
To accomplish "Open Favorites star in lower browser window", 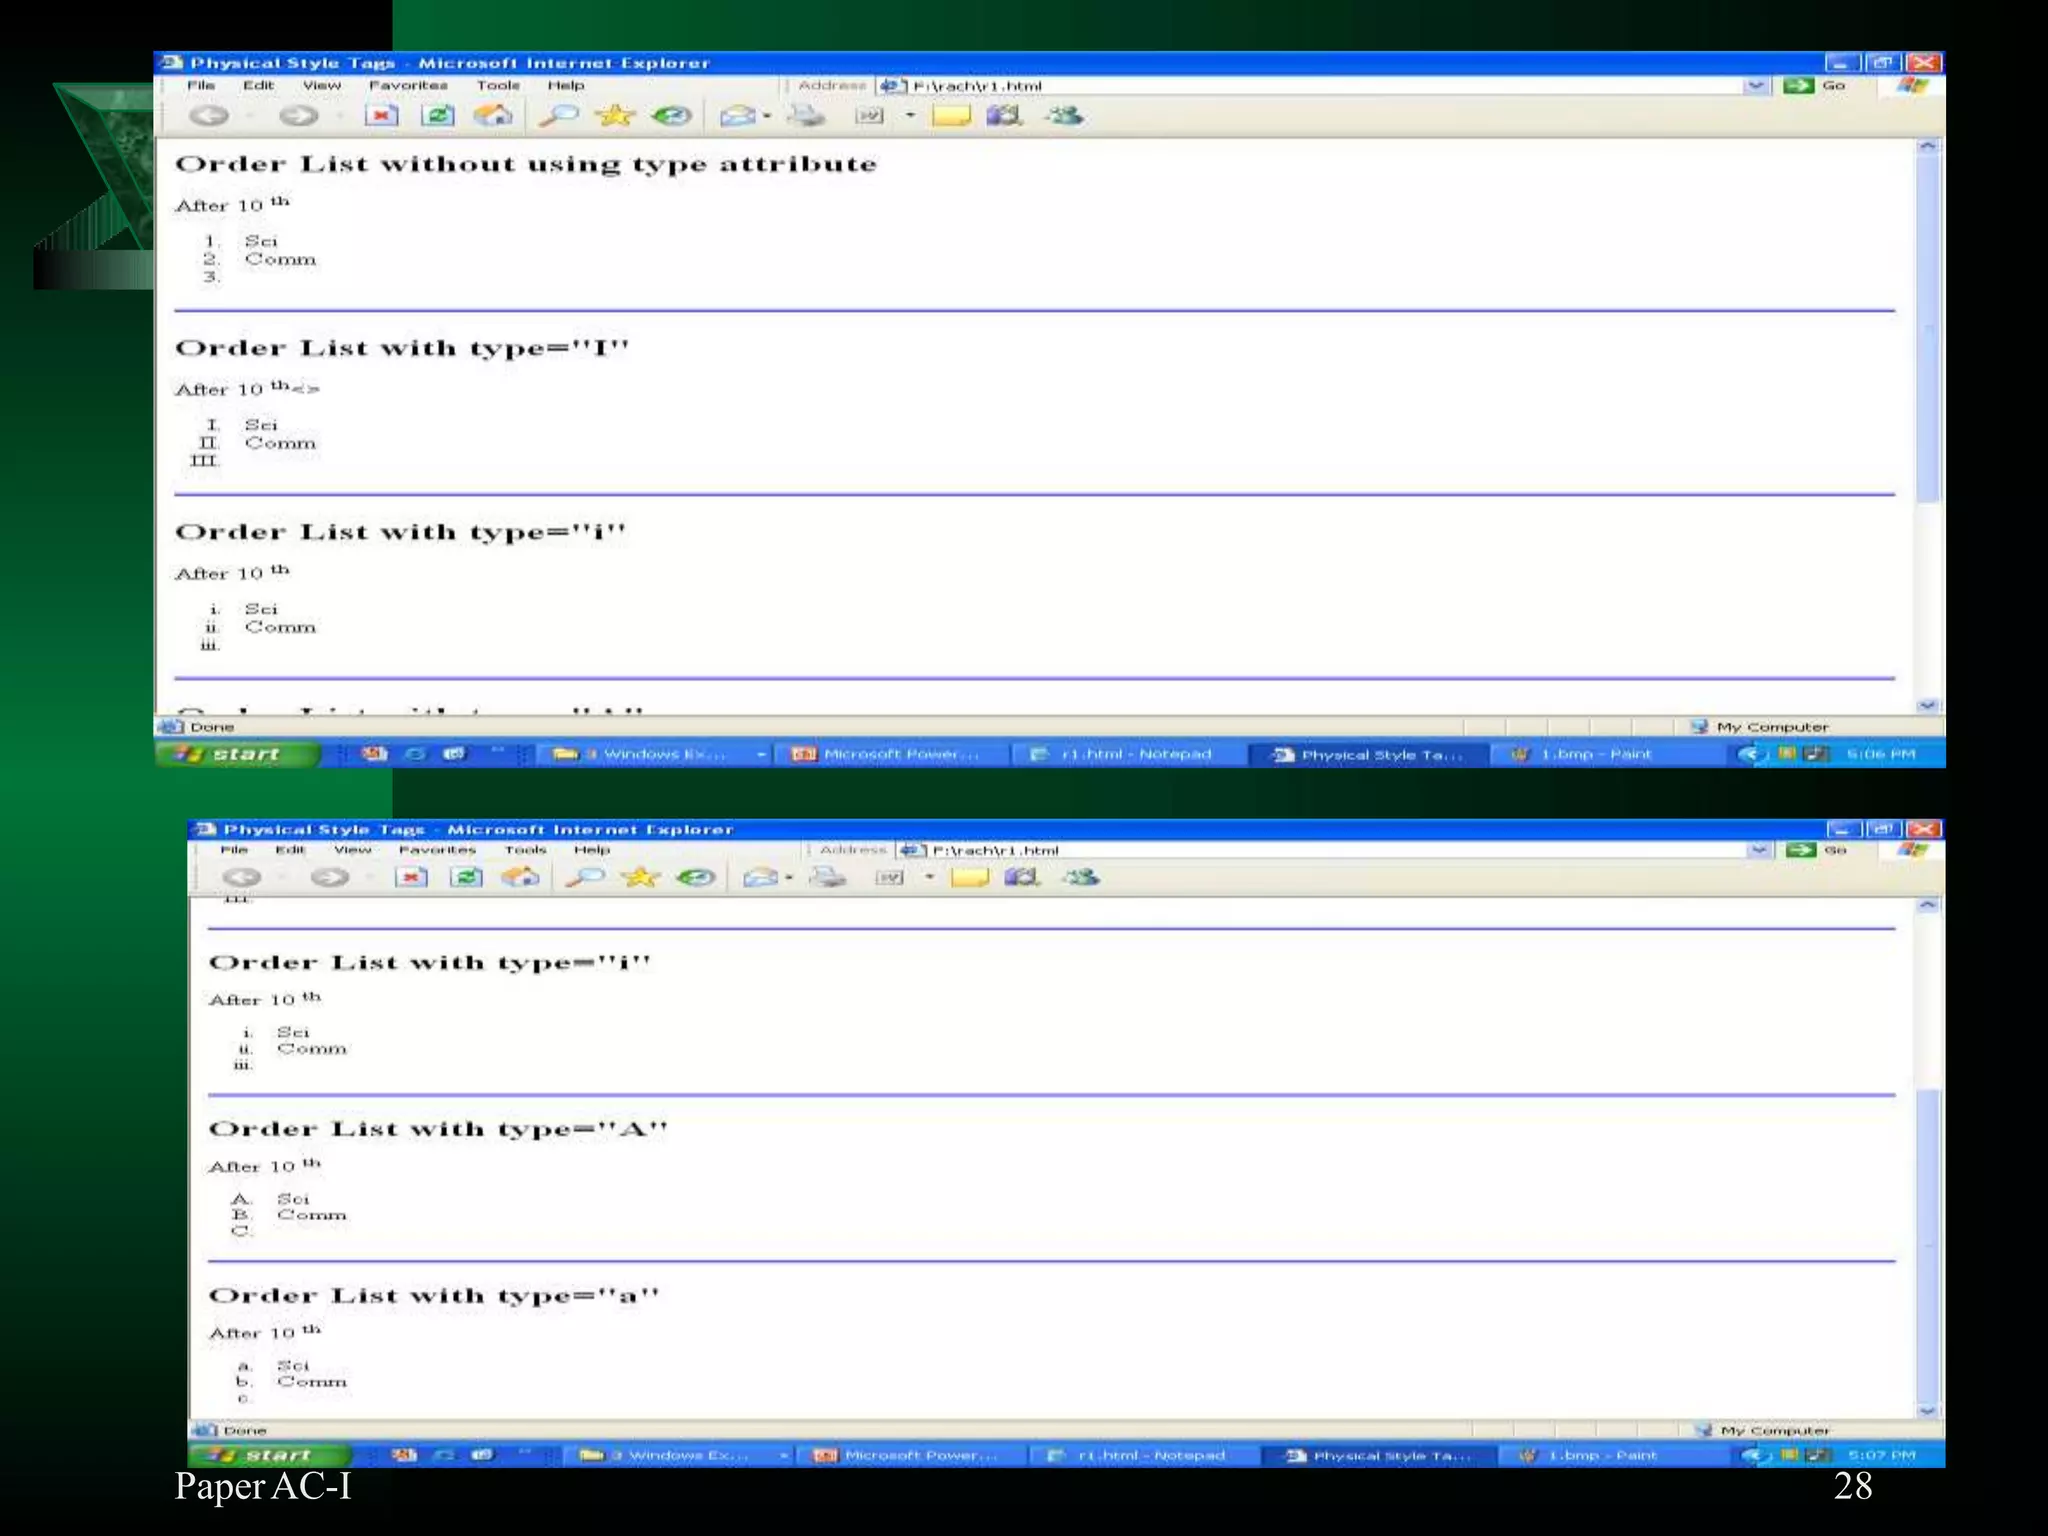I will click(x=640, y=878).
